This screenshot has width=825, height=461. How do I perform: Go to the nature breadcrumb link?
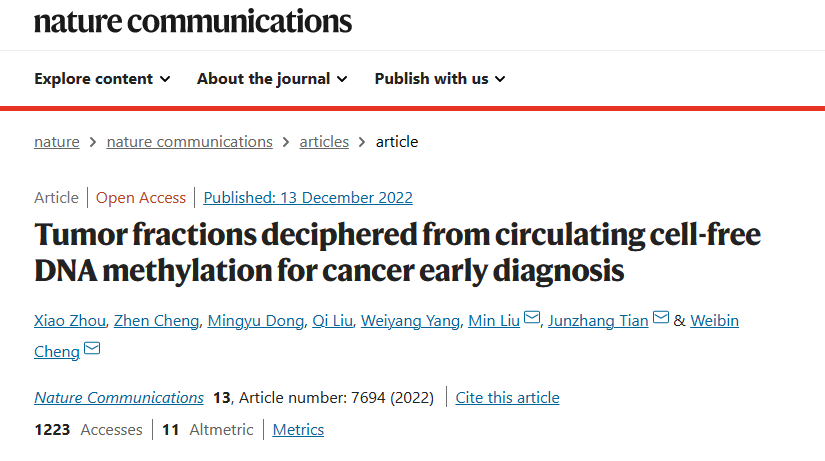(x=57, y=142)
